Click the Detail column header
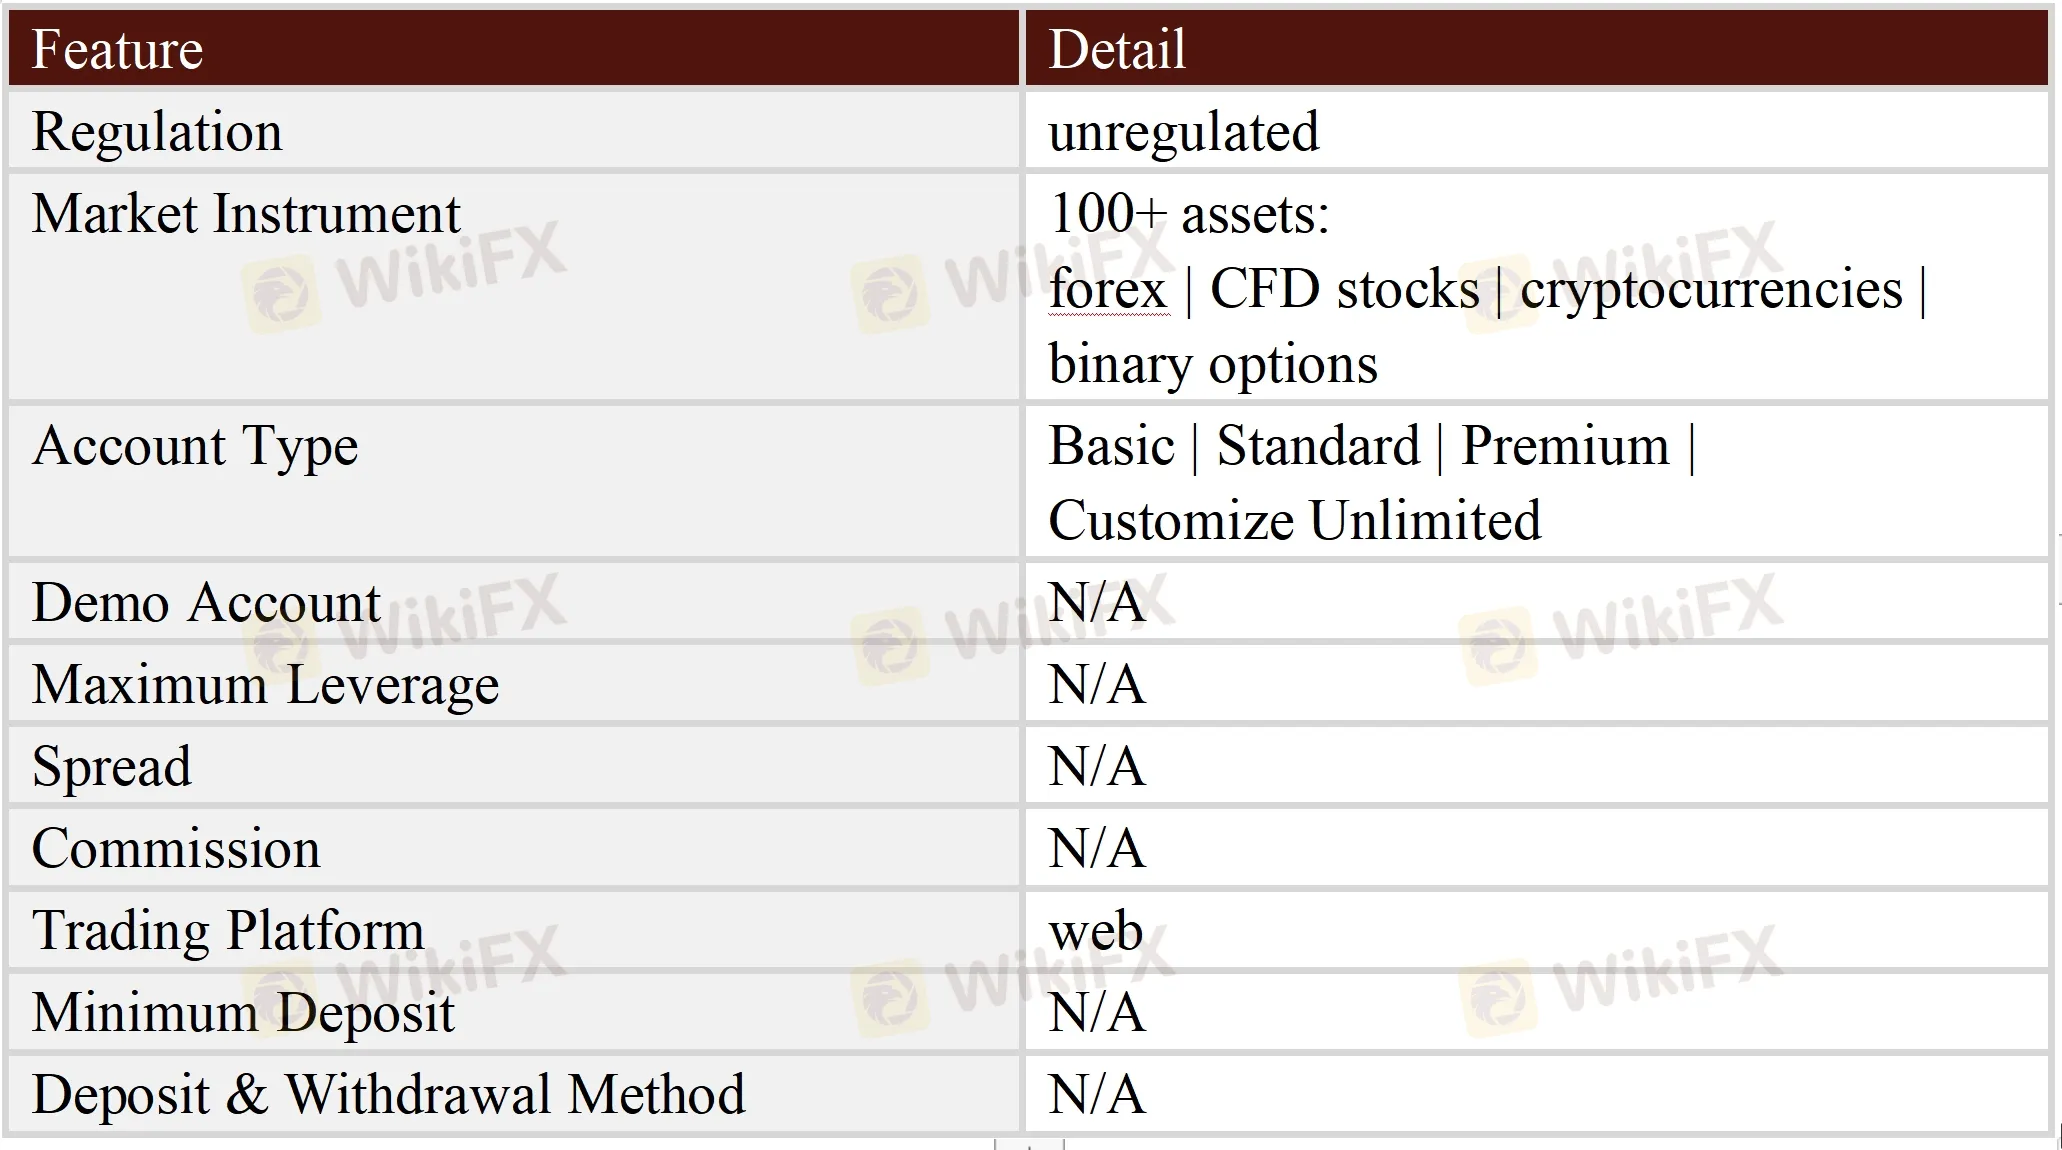 (x=1116, y=49)
